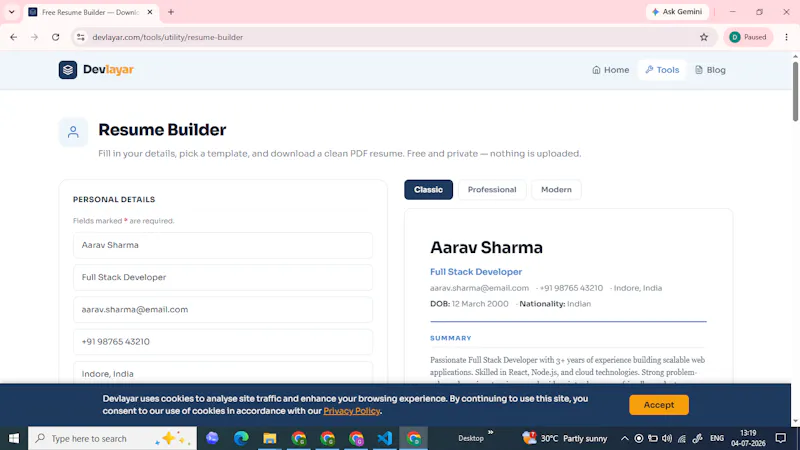Expand the Desktop toolbar chevron
800x450 pixels.
pyautogui.click(x=490, y=432)
